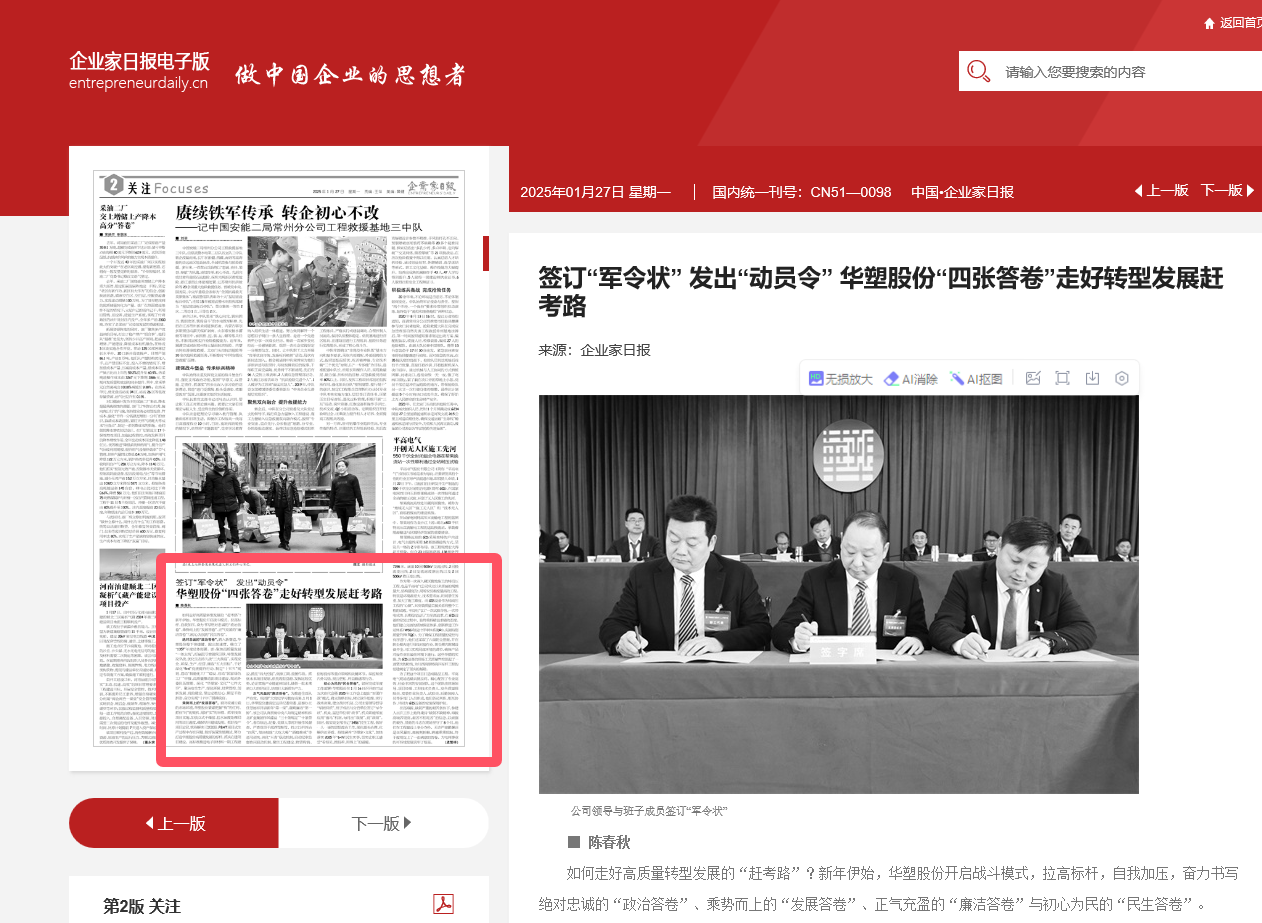Open fullscreen view from the photo toolbar
Screen dimensions: 1262x923
[1062, 378]
